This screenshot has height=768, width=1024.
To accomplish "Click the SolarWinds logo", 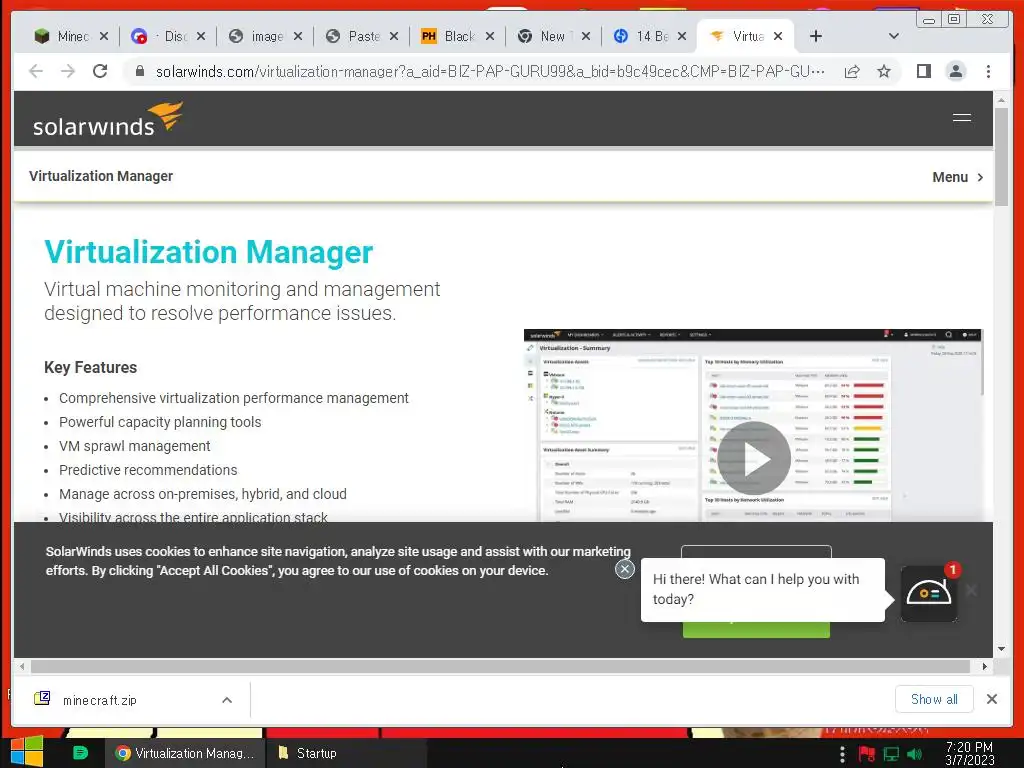I will pyautogui.click(x=108, y=119).
